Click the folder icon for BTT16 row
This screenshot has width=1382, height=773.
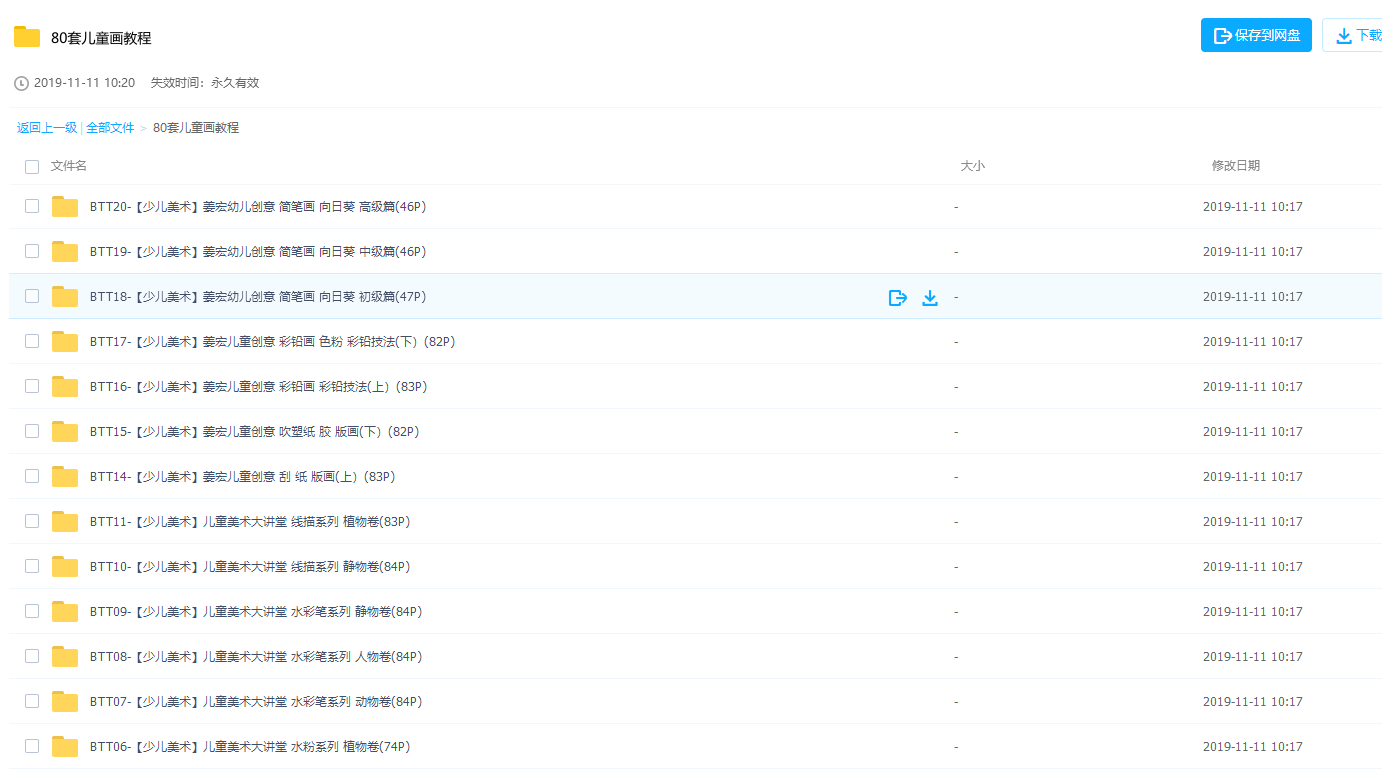click(65, 387)
